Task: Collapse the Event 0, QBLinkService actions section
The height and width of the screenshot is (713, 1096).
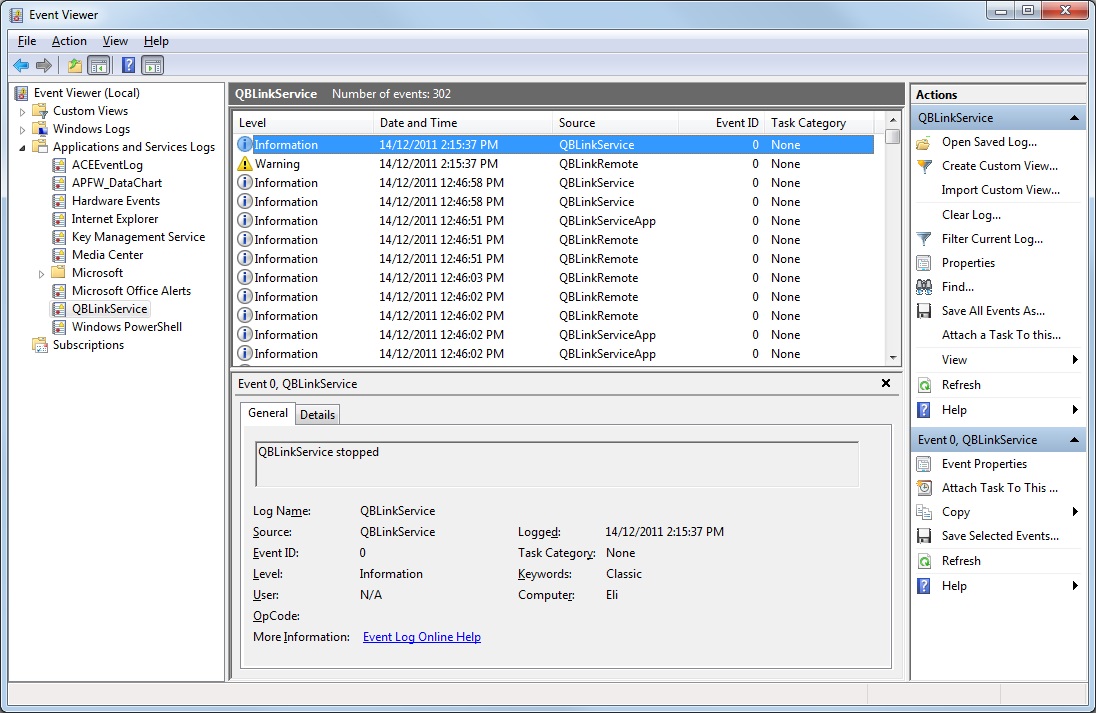Action: [1074, 440]
